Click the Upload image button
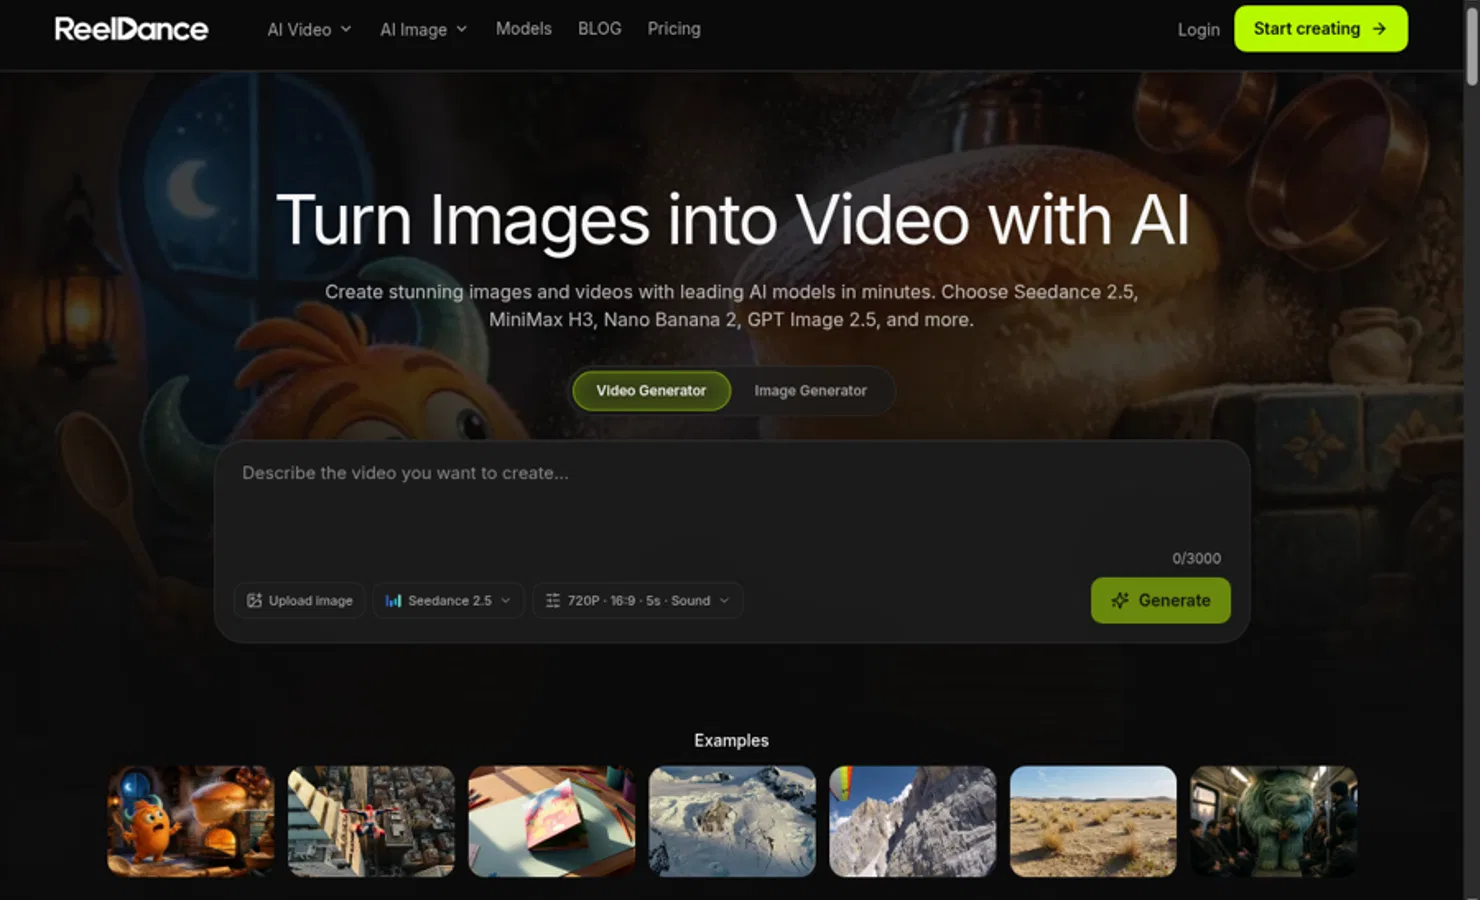The image size is (1480, 900). [299, 601]
